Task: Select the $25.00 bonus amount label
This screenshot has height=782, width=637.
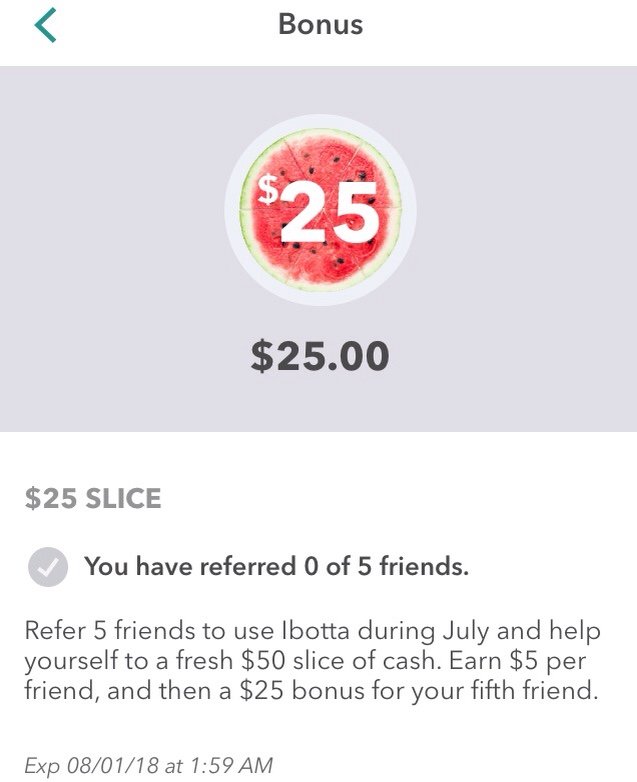Action: pos(319,356)
